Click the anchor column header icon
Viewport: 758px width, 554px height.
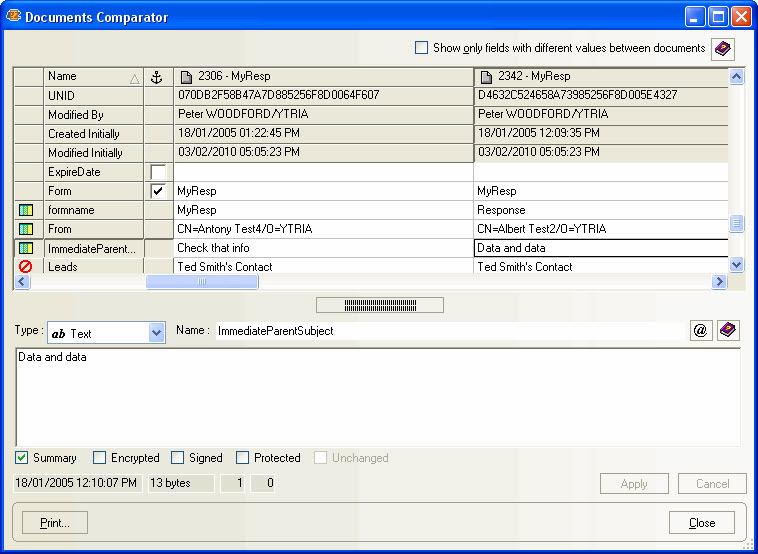coord(155,77)
